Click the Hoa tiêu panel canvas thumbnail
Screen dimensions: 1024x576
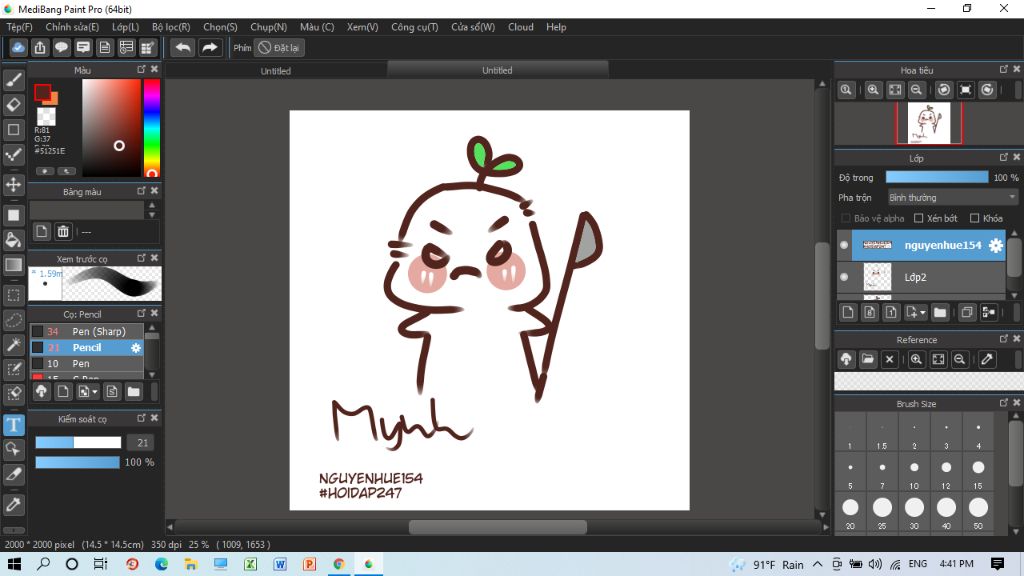pyautogui.click(x=929, y=123)
